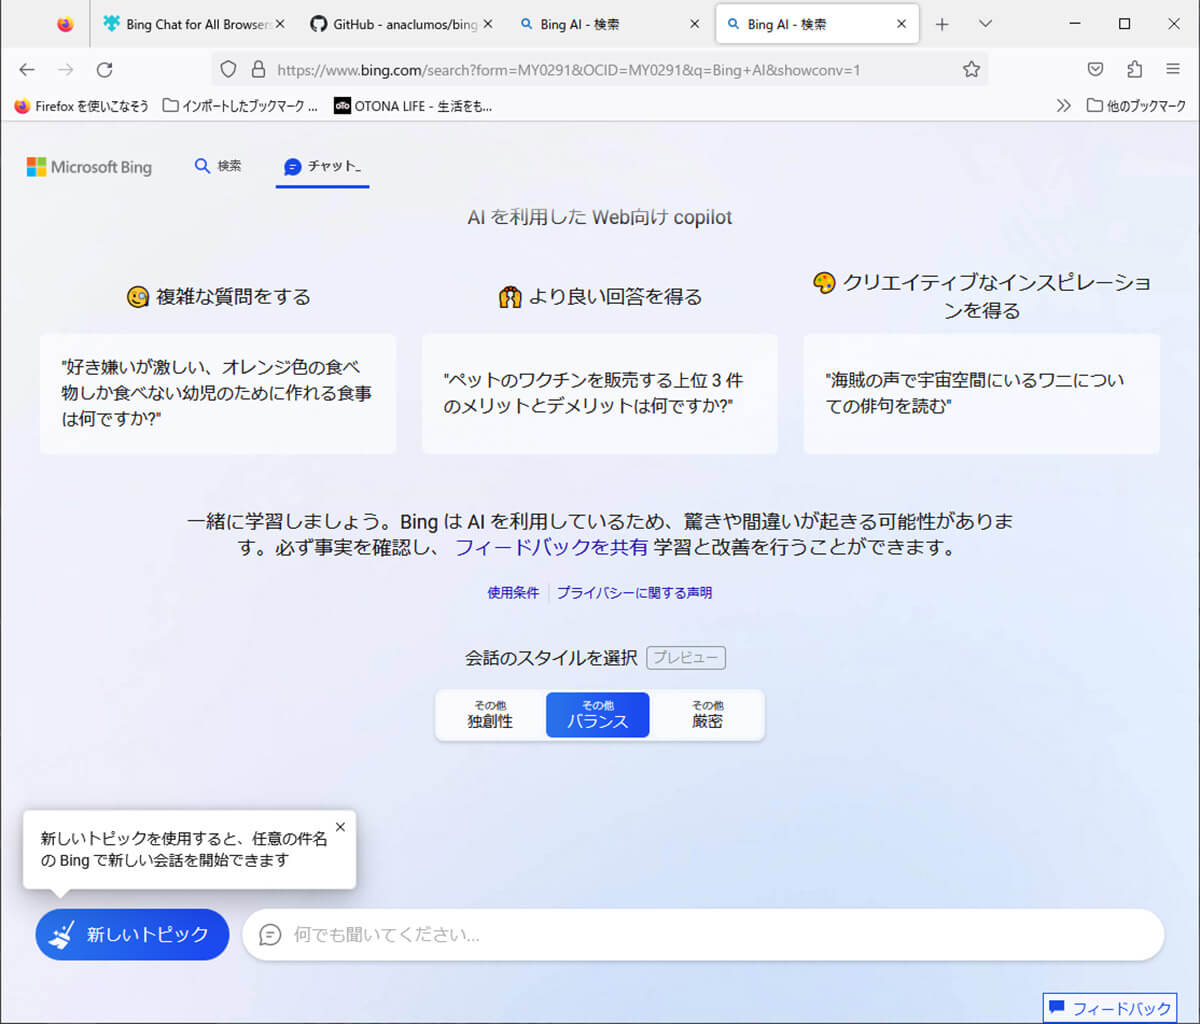Open the Firefox application menu
This screenshot has width=1200, height=1024.
coord(1173,69)
